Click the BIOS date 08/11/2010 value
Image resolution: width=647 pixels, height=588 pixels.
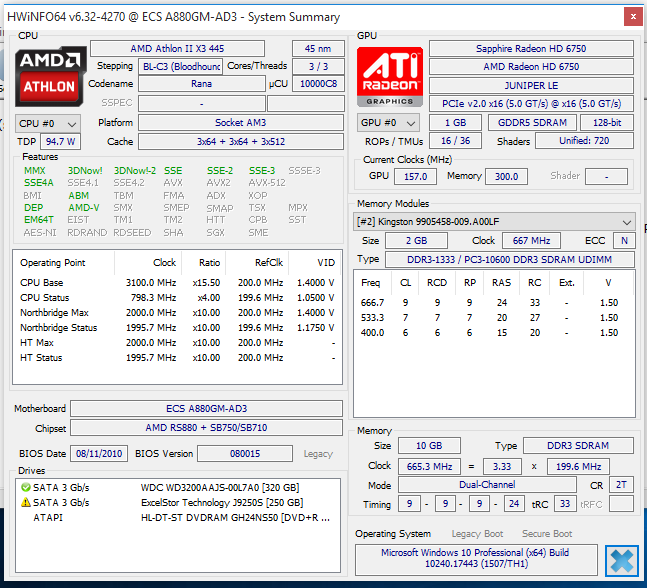(99, 453)
